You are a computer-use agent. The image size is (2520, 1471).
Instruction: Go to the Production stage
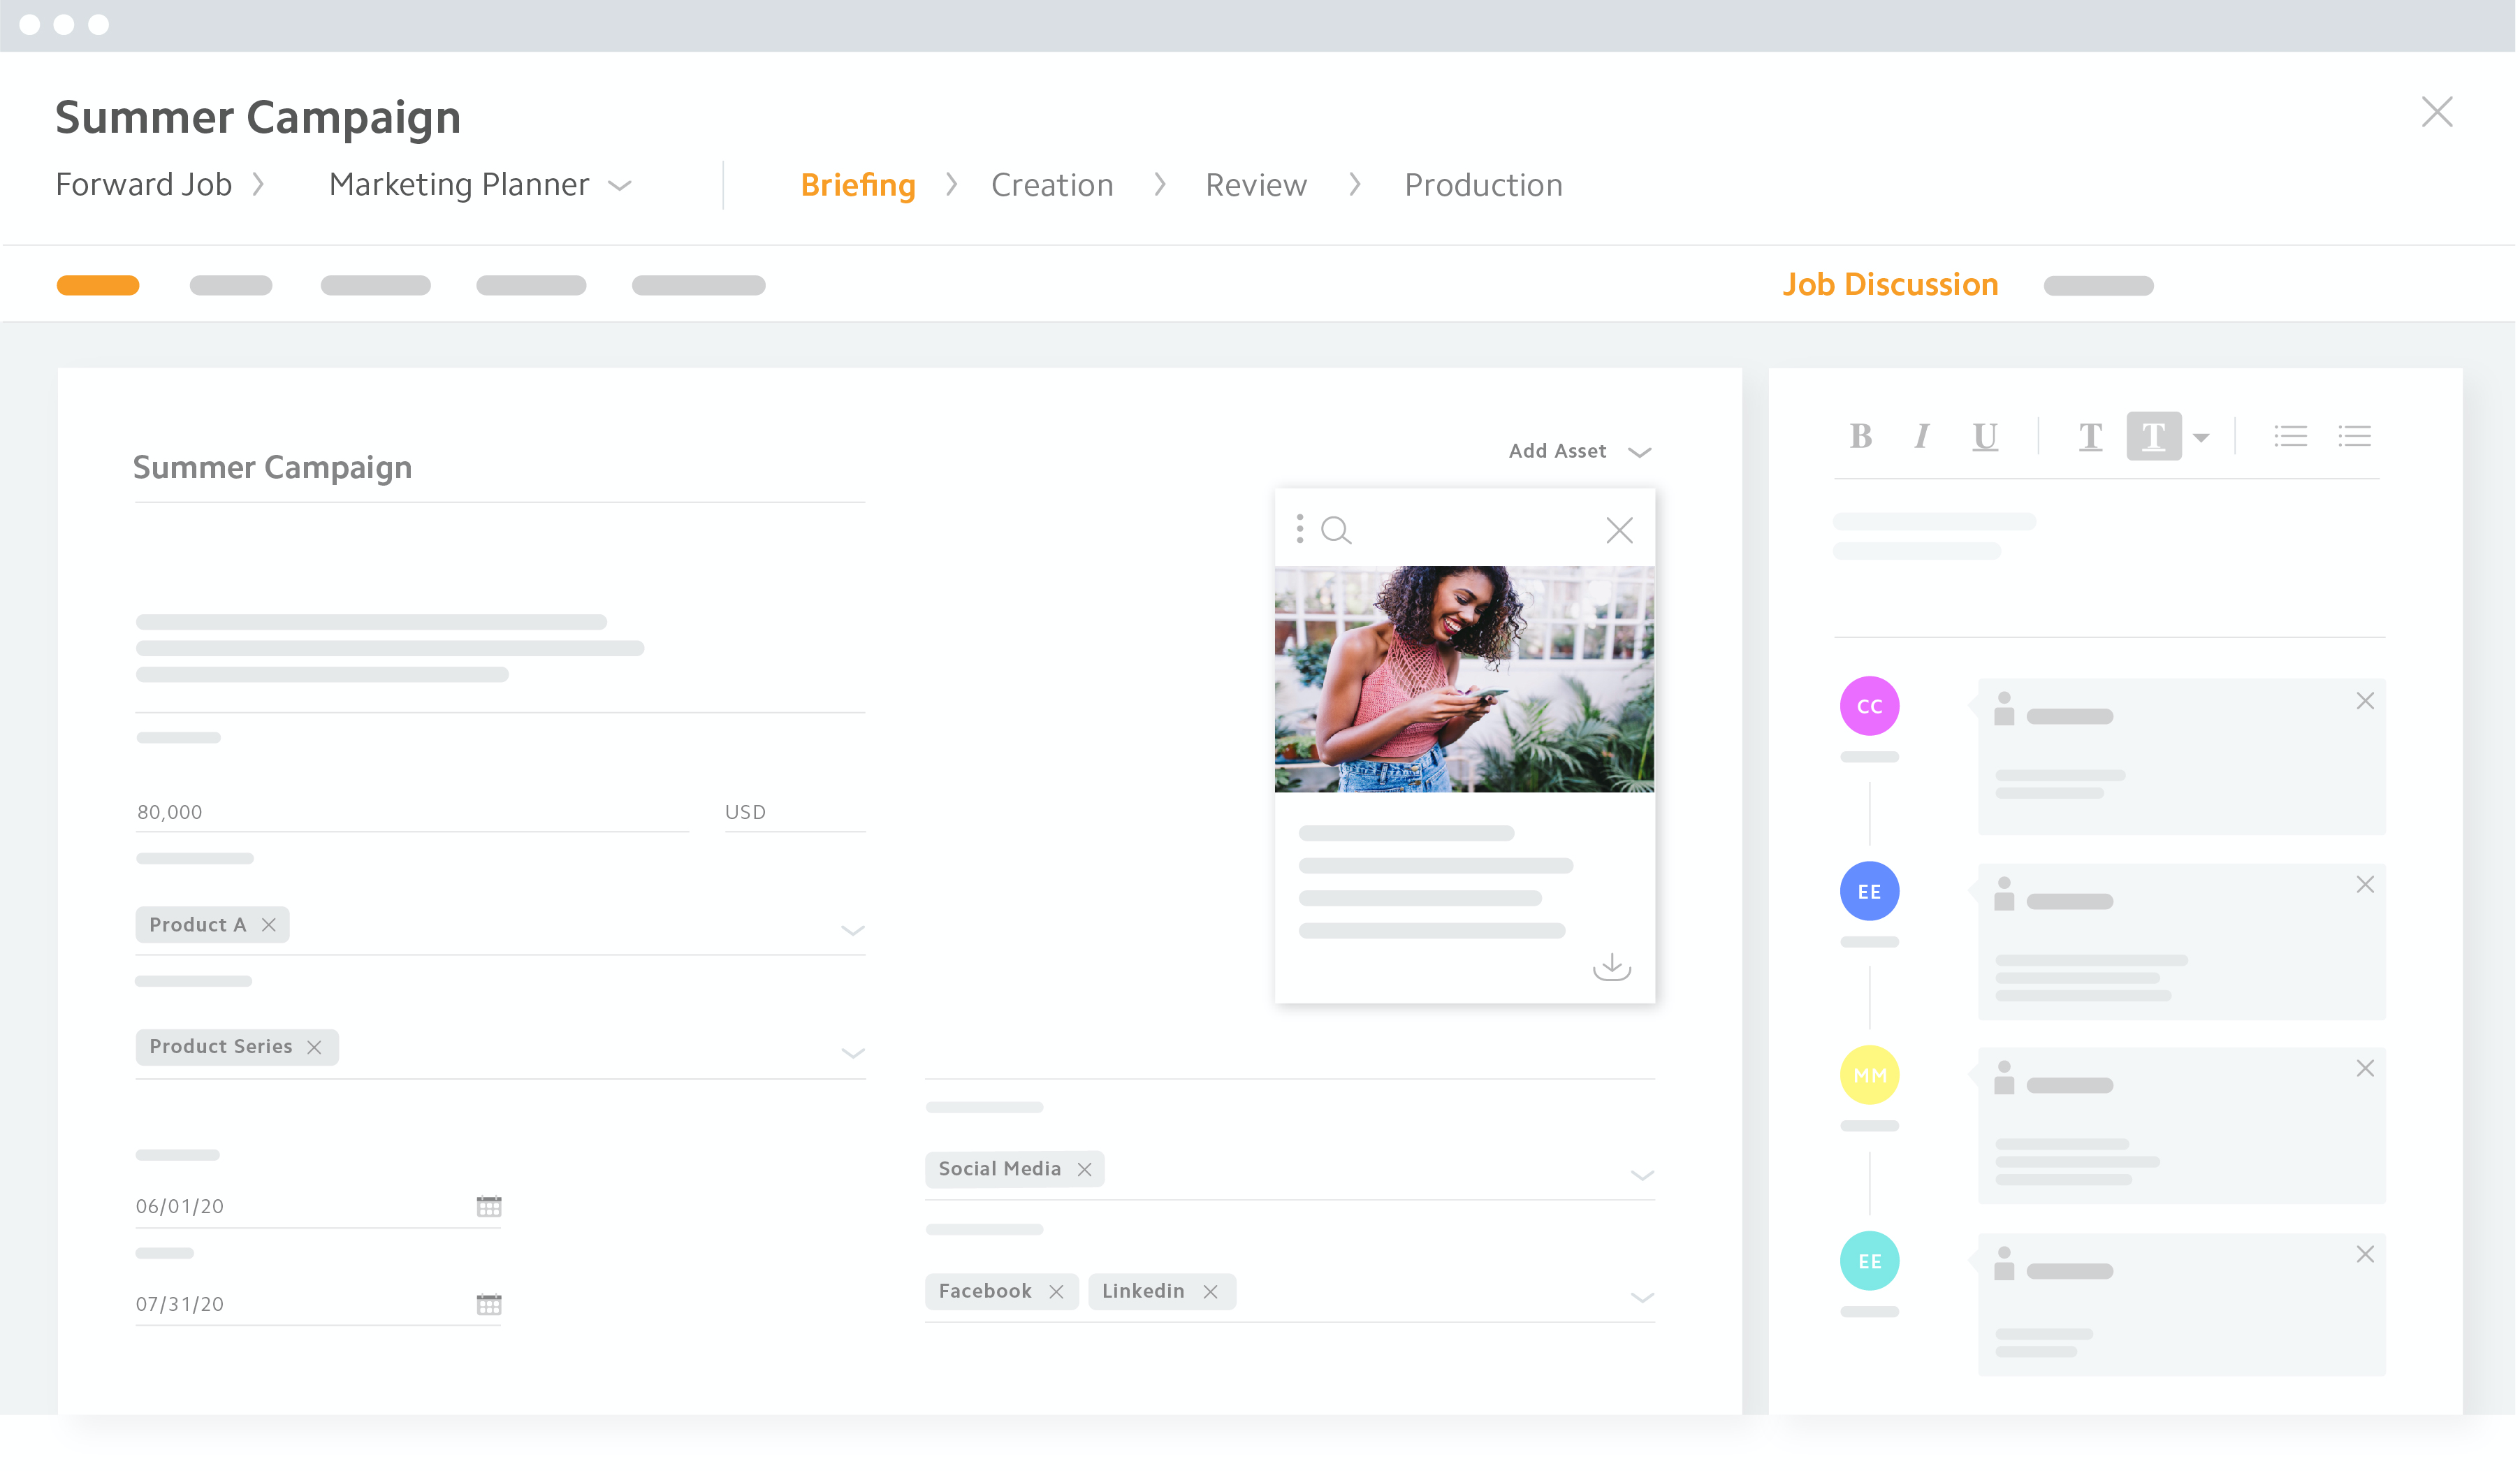[1483, 186]
